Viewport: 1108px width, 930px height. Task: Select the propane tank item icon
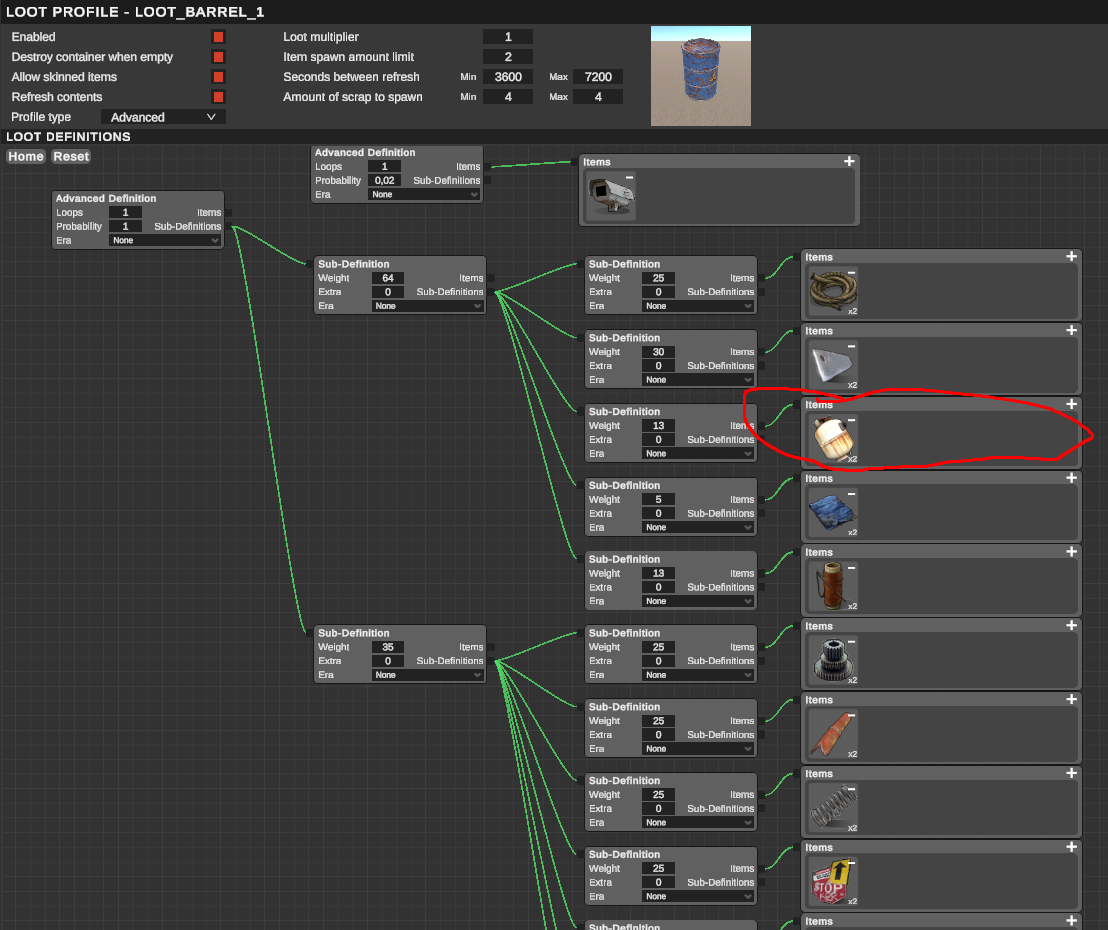[x=832, y=439]
